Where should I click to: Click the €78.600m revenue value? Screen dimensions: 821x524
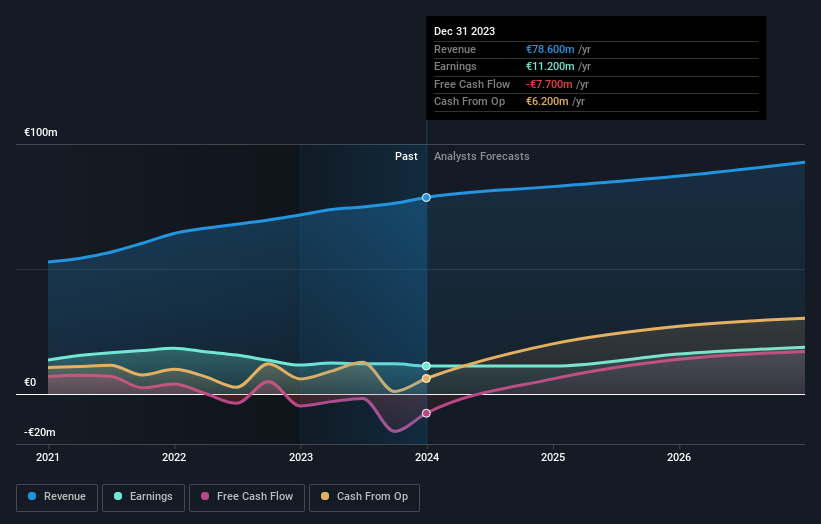(550, 49)
